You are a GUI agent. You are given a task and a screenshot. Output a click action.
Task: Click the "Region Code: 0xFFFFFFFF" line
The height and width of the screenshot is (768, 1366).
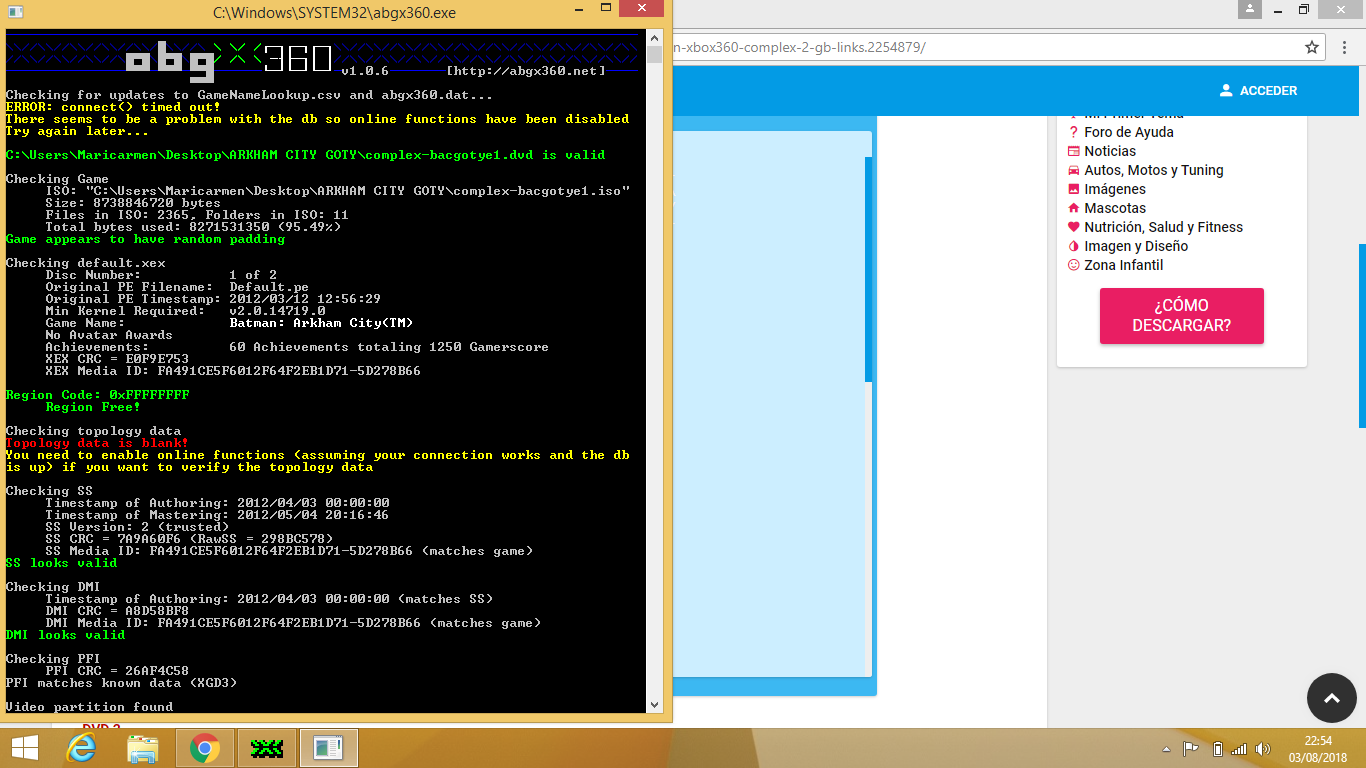pyautogui.click(x=97, y=395)
